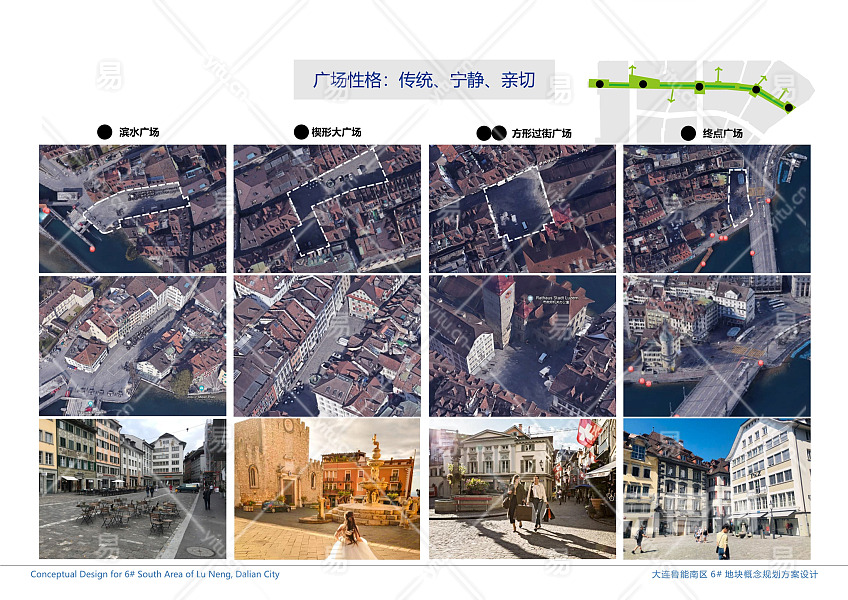Screen dimensions: 848x600
Task: Select the 终点广场 label
Action: coord(723,133)
